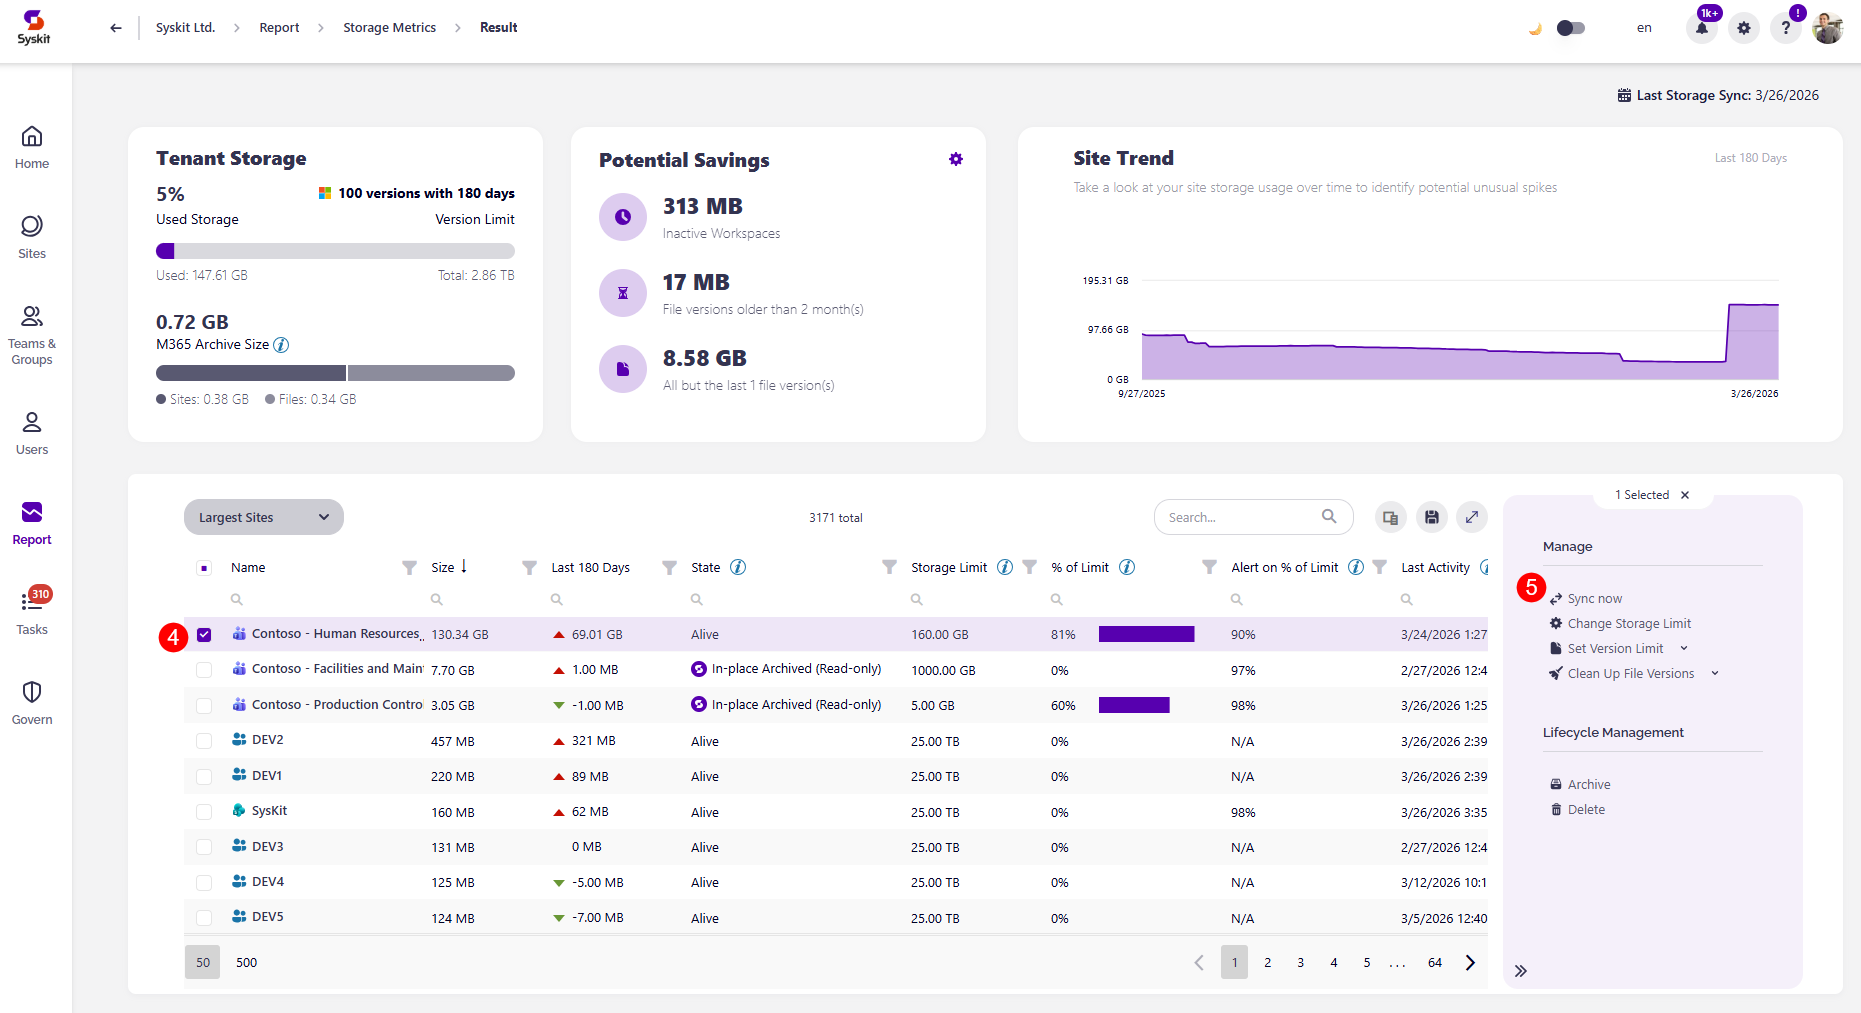Archive the selected site
The height and width of the screenshot is (1013, 1861).
point(1588,784)
